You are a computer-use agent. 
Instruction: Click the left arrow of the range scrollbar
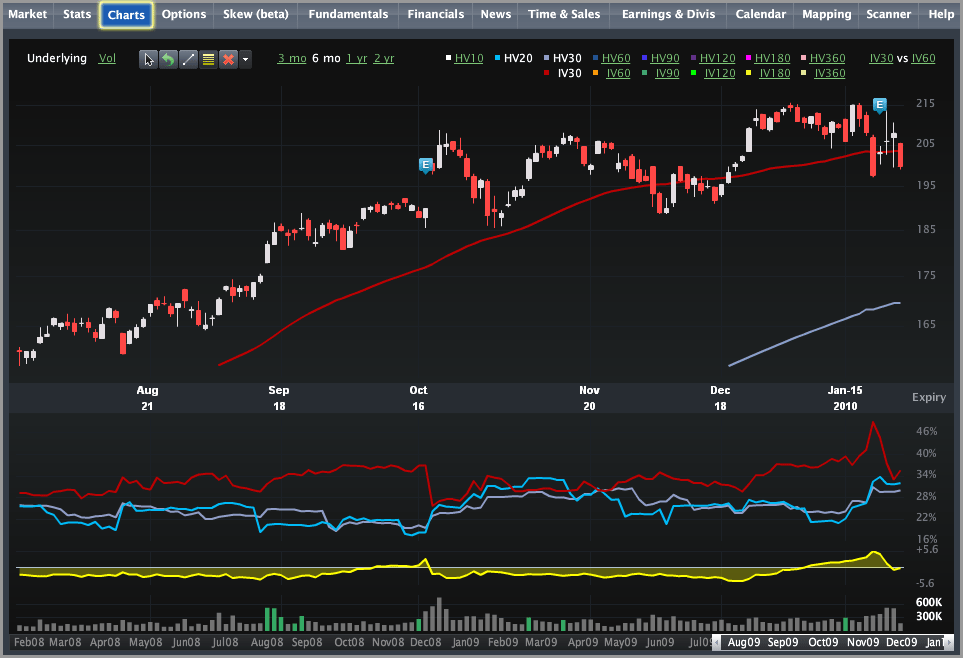click(x=717, y=642)
